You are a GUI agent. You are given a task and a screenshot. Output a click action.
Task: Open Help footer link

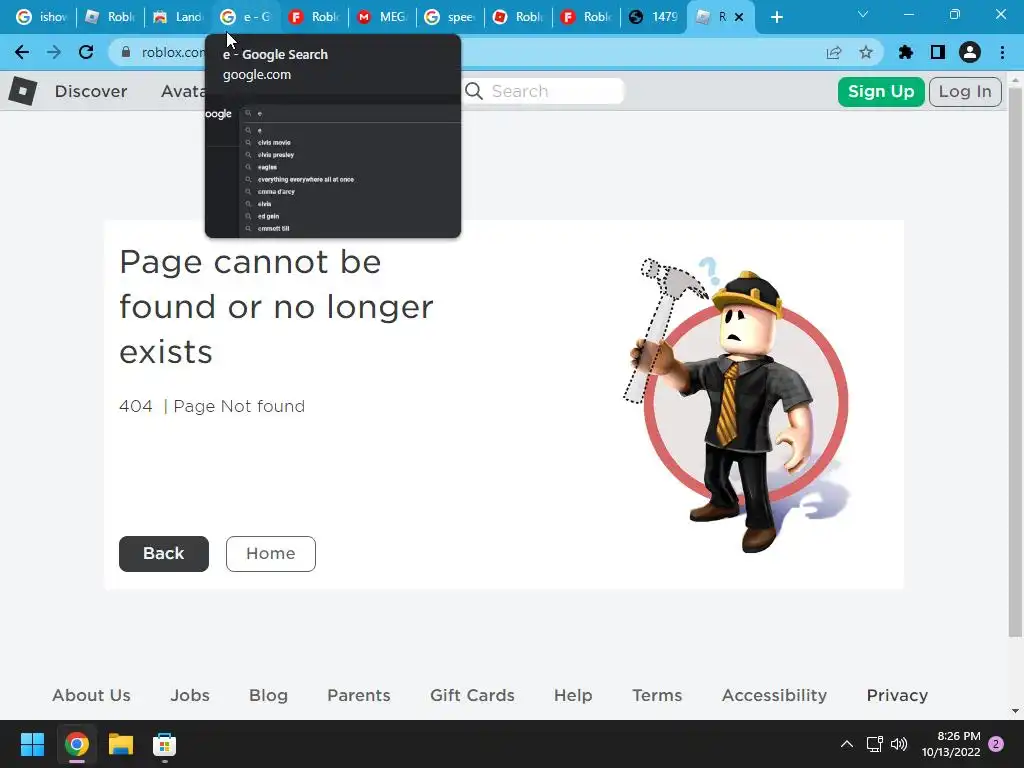tap(573, 696)
